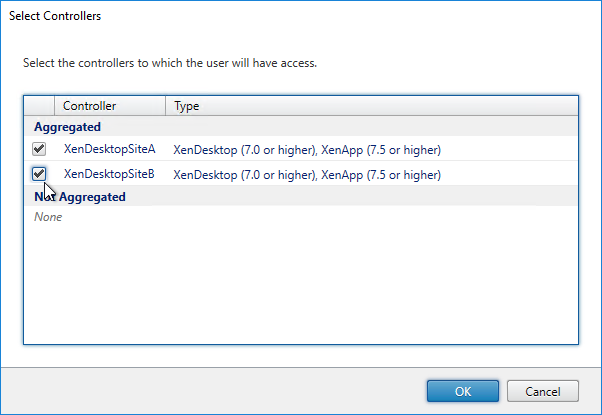602x415 pixels.
Task: Click empty space in the controllers list
Action: tap(301, 284)
